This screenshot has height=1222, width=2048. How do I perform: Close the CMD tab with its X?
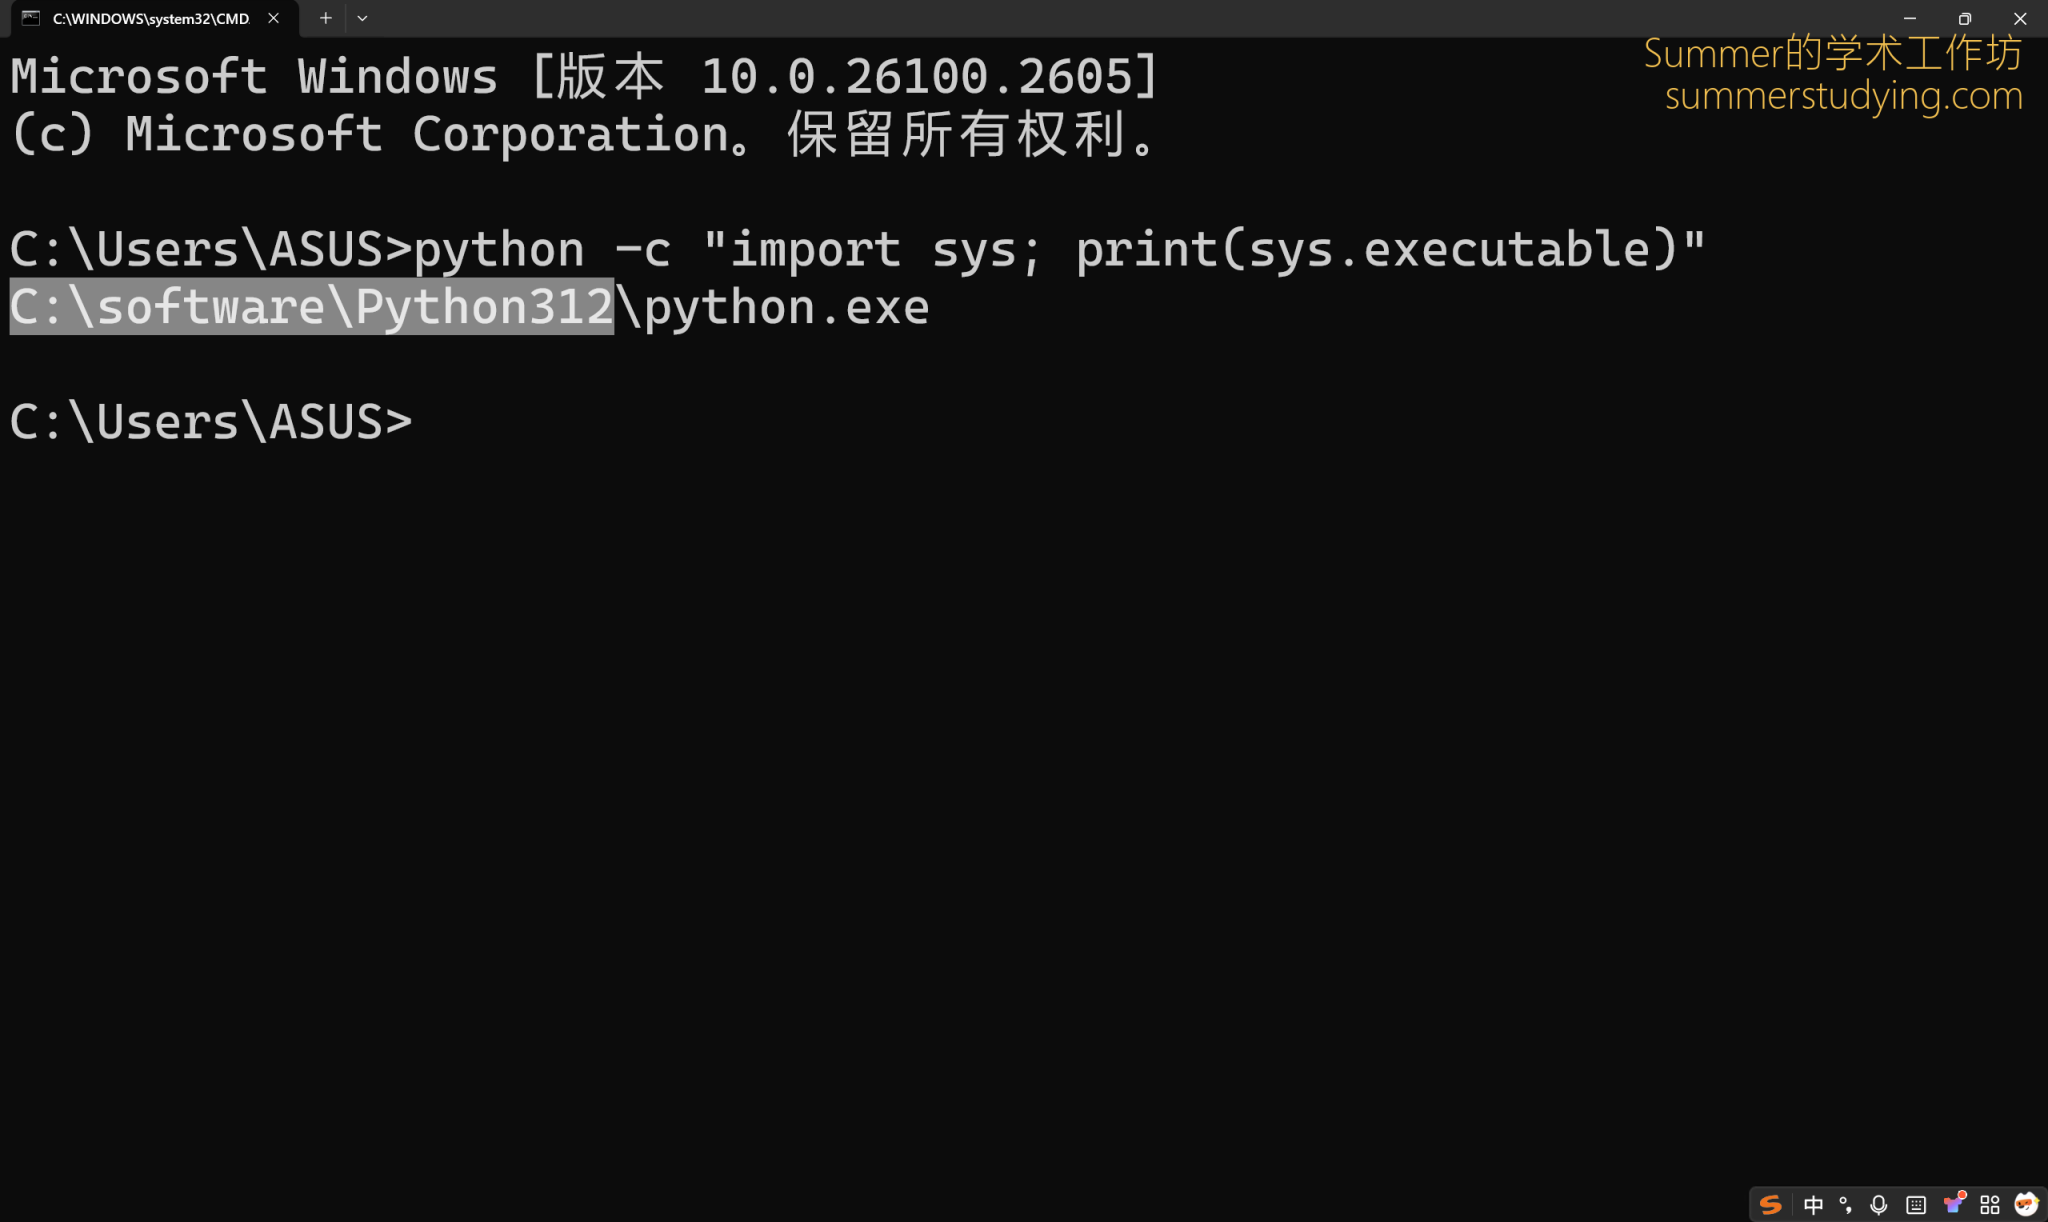coord(272,17)
